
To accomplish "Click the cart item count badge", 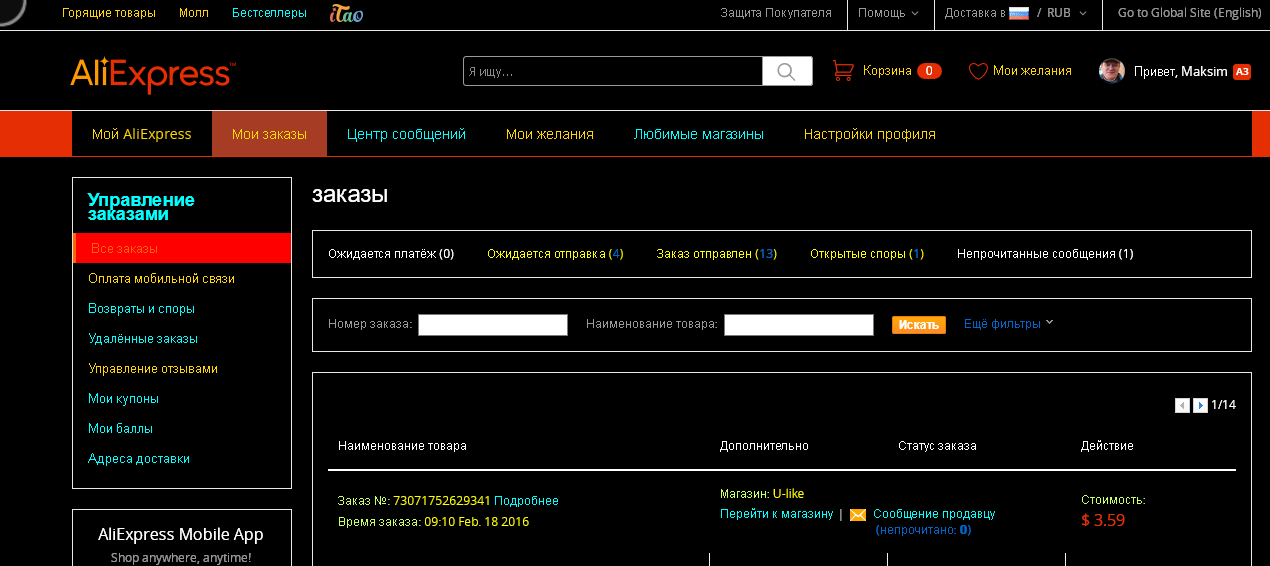I will point(929,71).
